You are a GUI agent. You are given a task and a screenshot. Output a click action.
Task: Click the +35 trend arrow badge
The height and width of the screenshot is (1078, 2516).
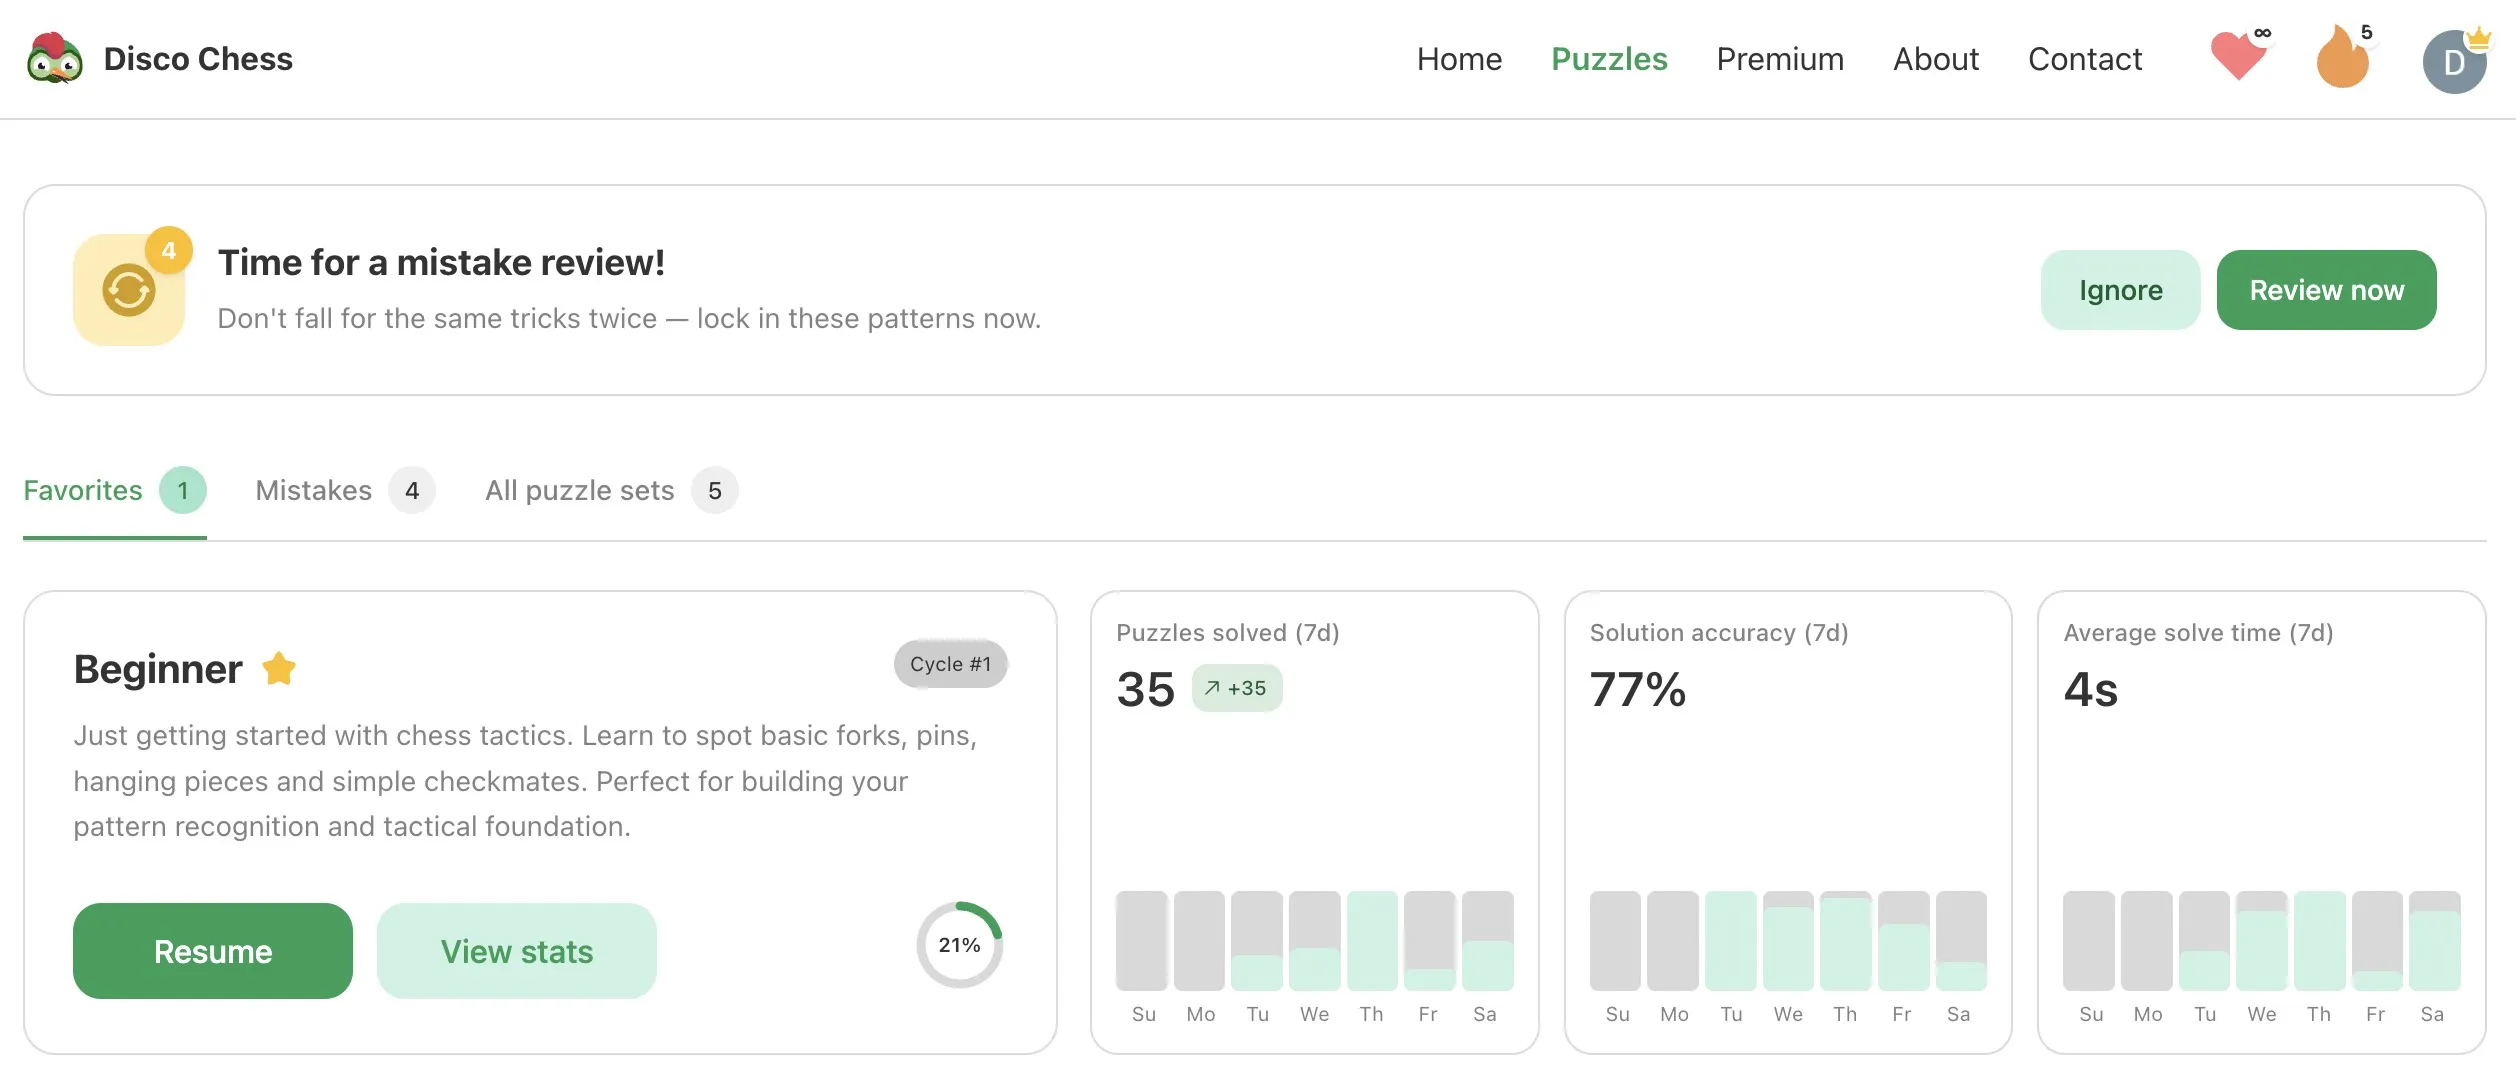1236,688
